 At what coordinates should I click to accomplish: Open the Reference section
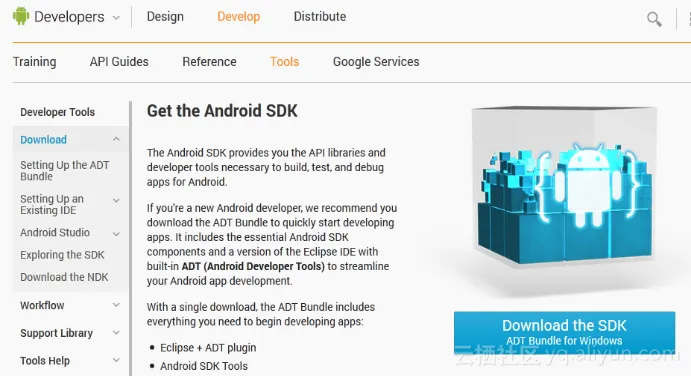(x=209, y=62)
